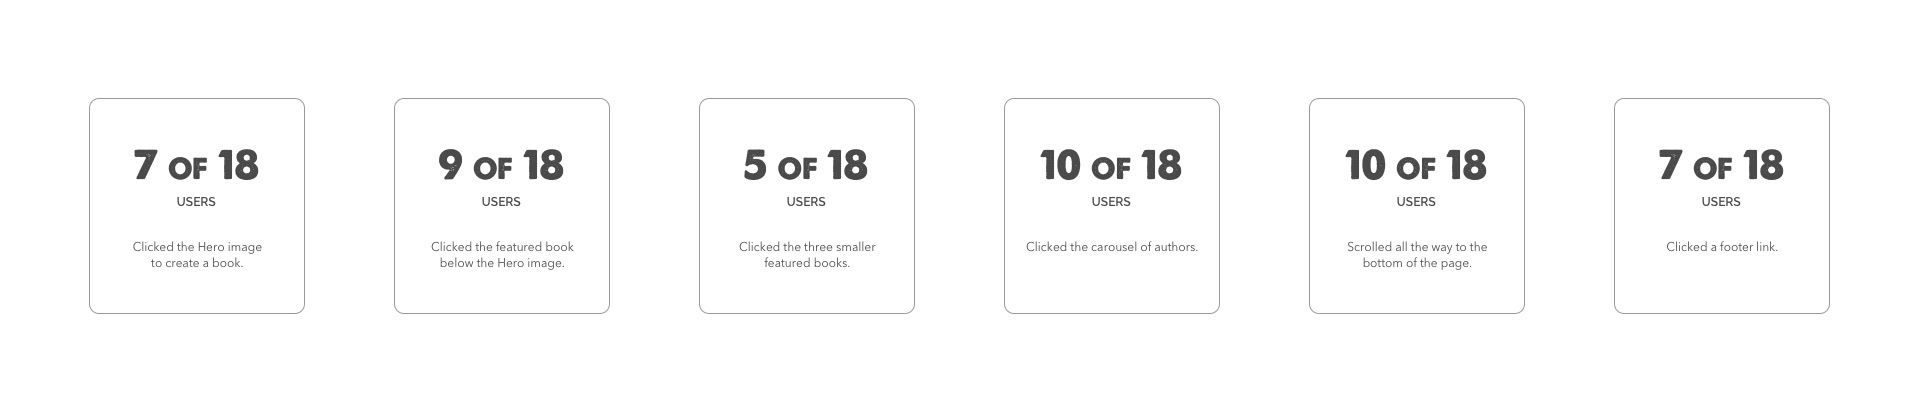This screenshot has width=1920, height=411.
Task: Click USERS label on the Hero image card
Action: point(196,202)
